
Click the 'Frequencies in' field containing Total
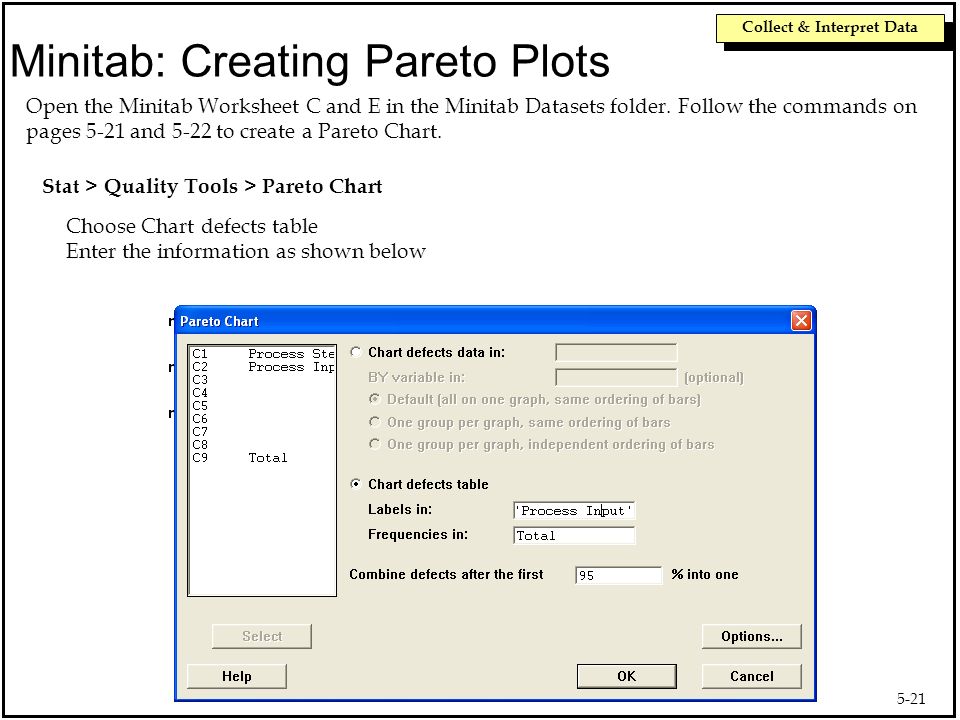point(574,536)
